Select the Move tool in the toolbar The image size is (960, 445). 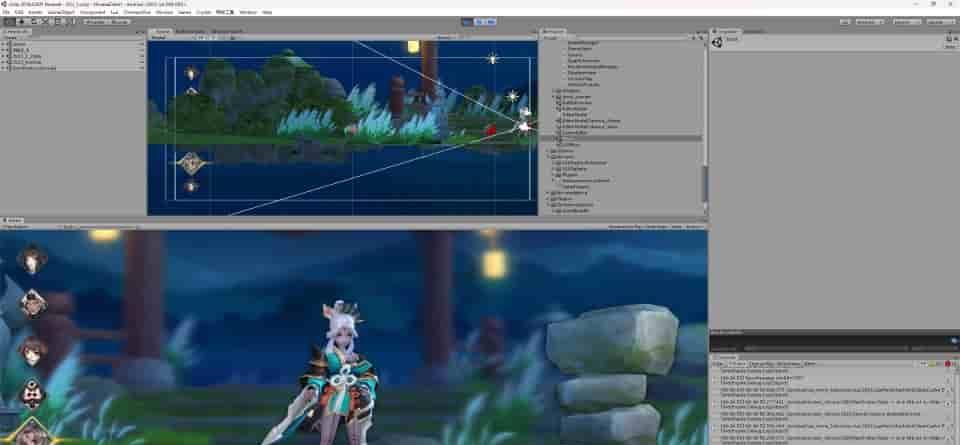21,21
